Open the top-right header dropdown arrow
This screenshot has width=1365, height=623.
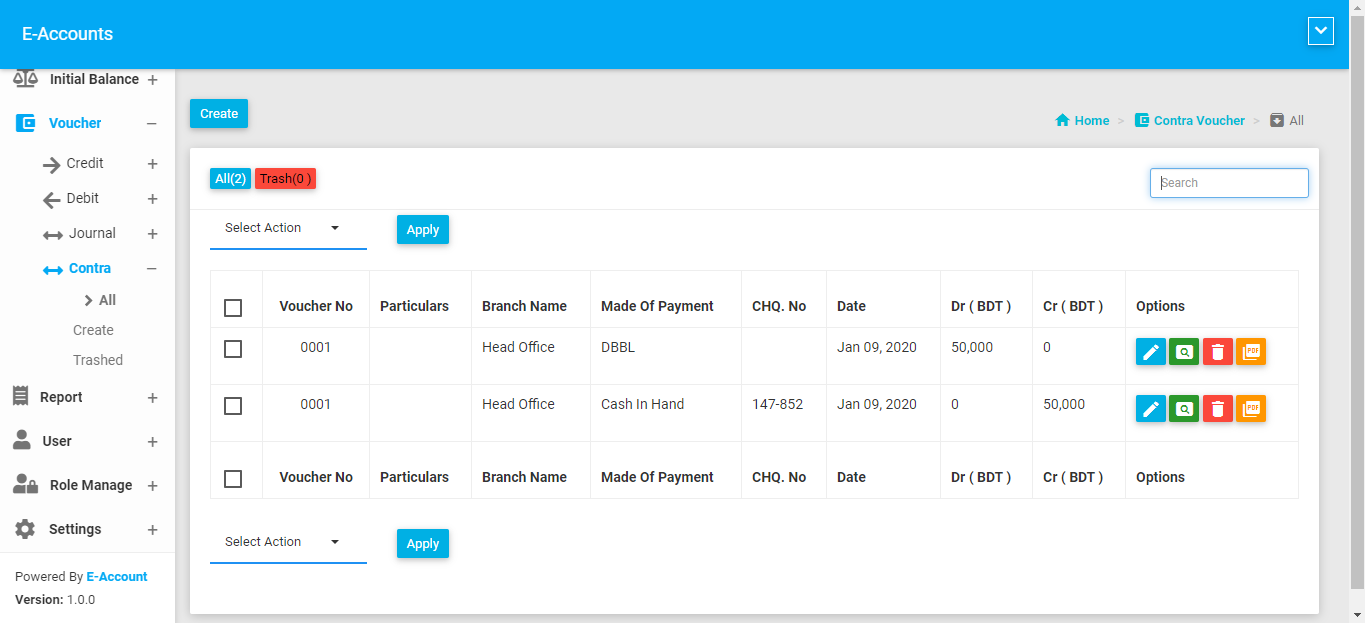pyautogui.click(x=1321, y=32)
